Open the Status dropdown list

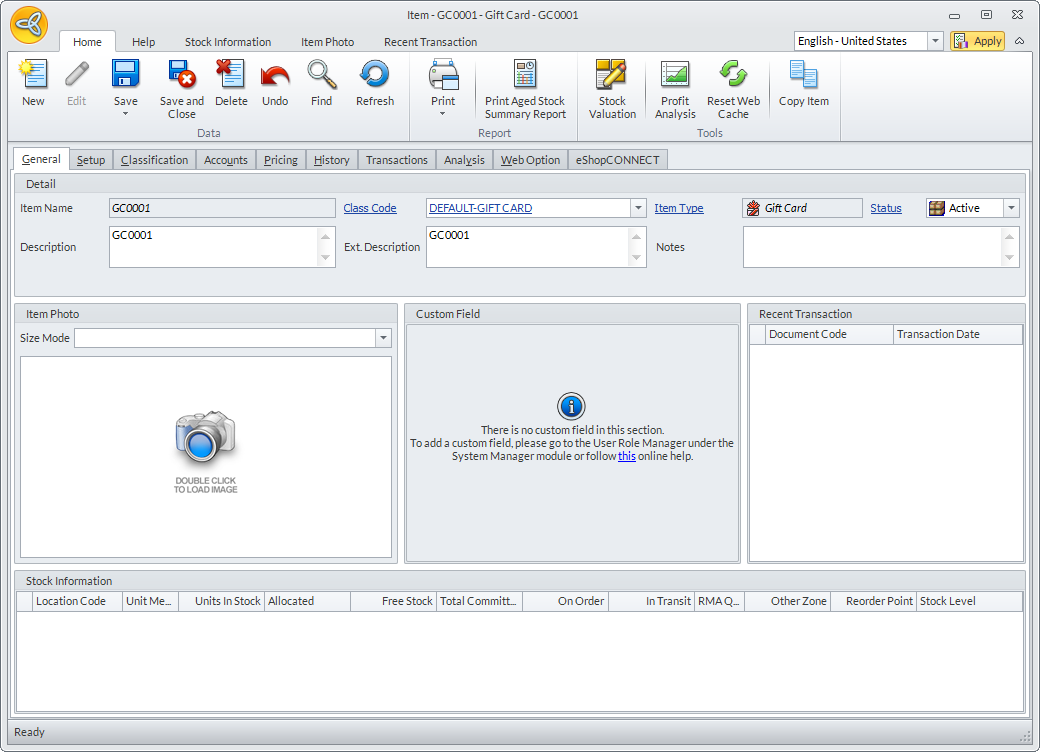click(x=1011, y=208)
